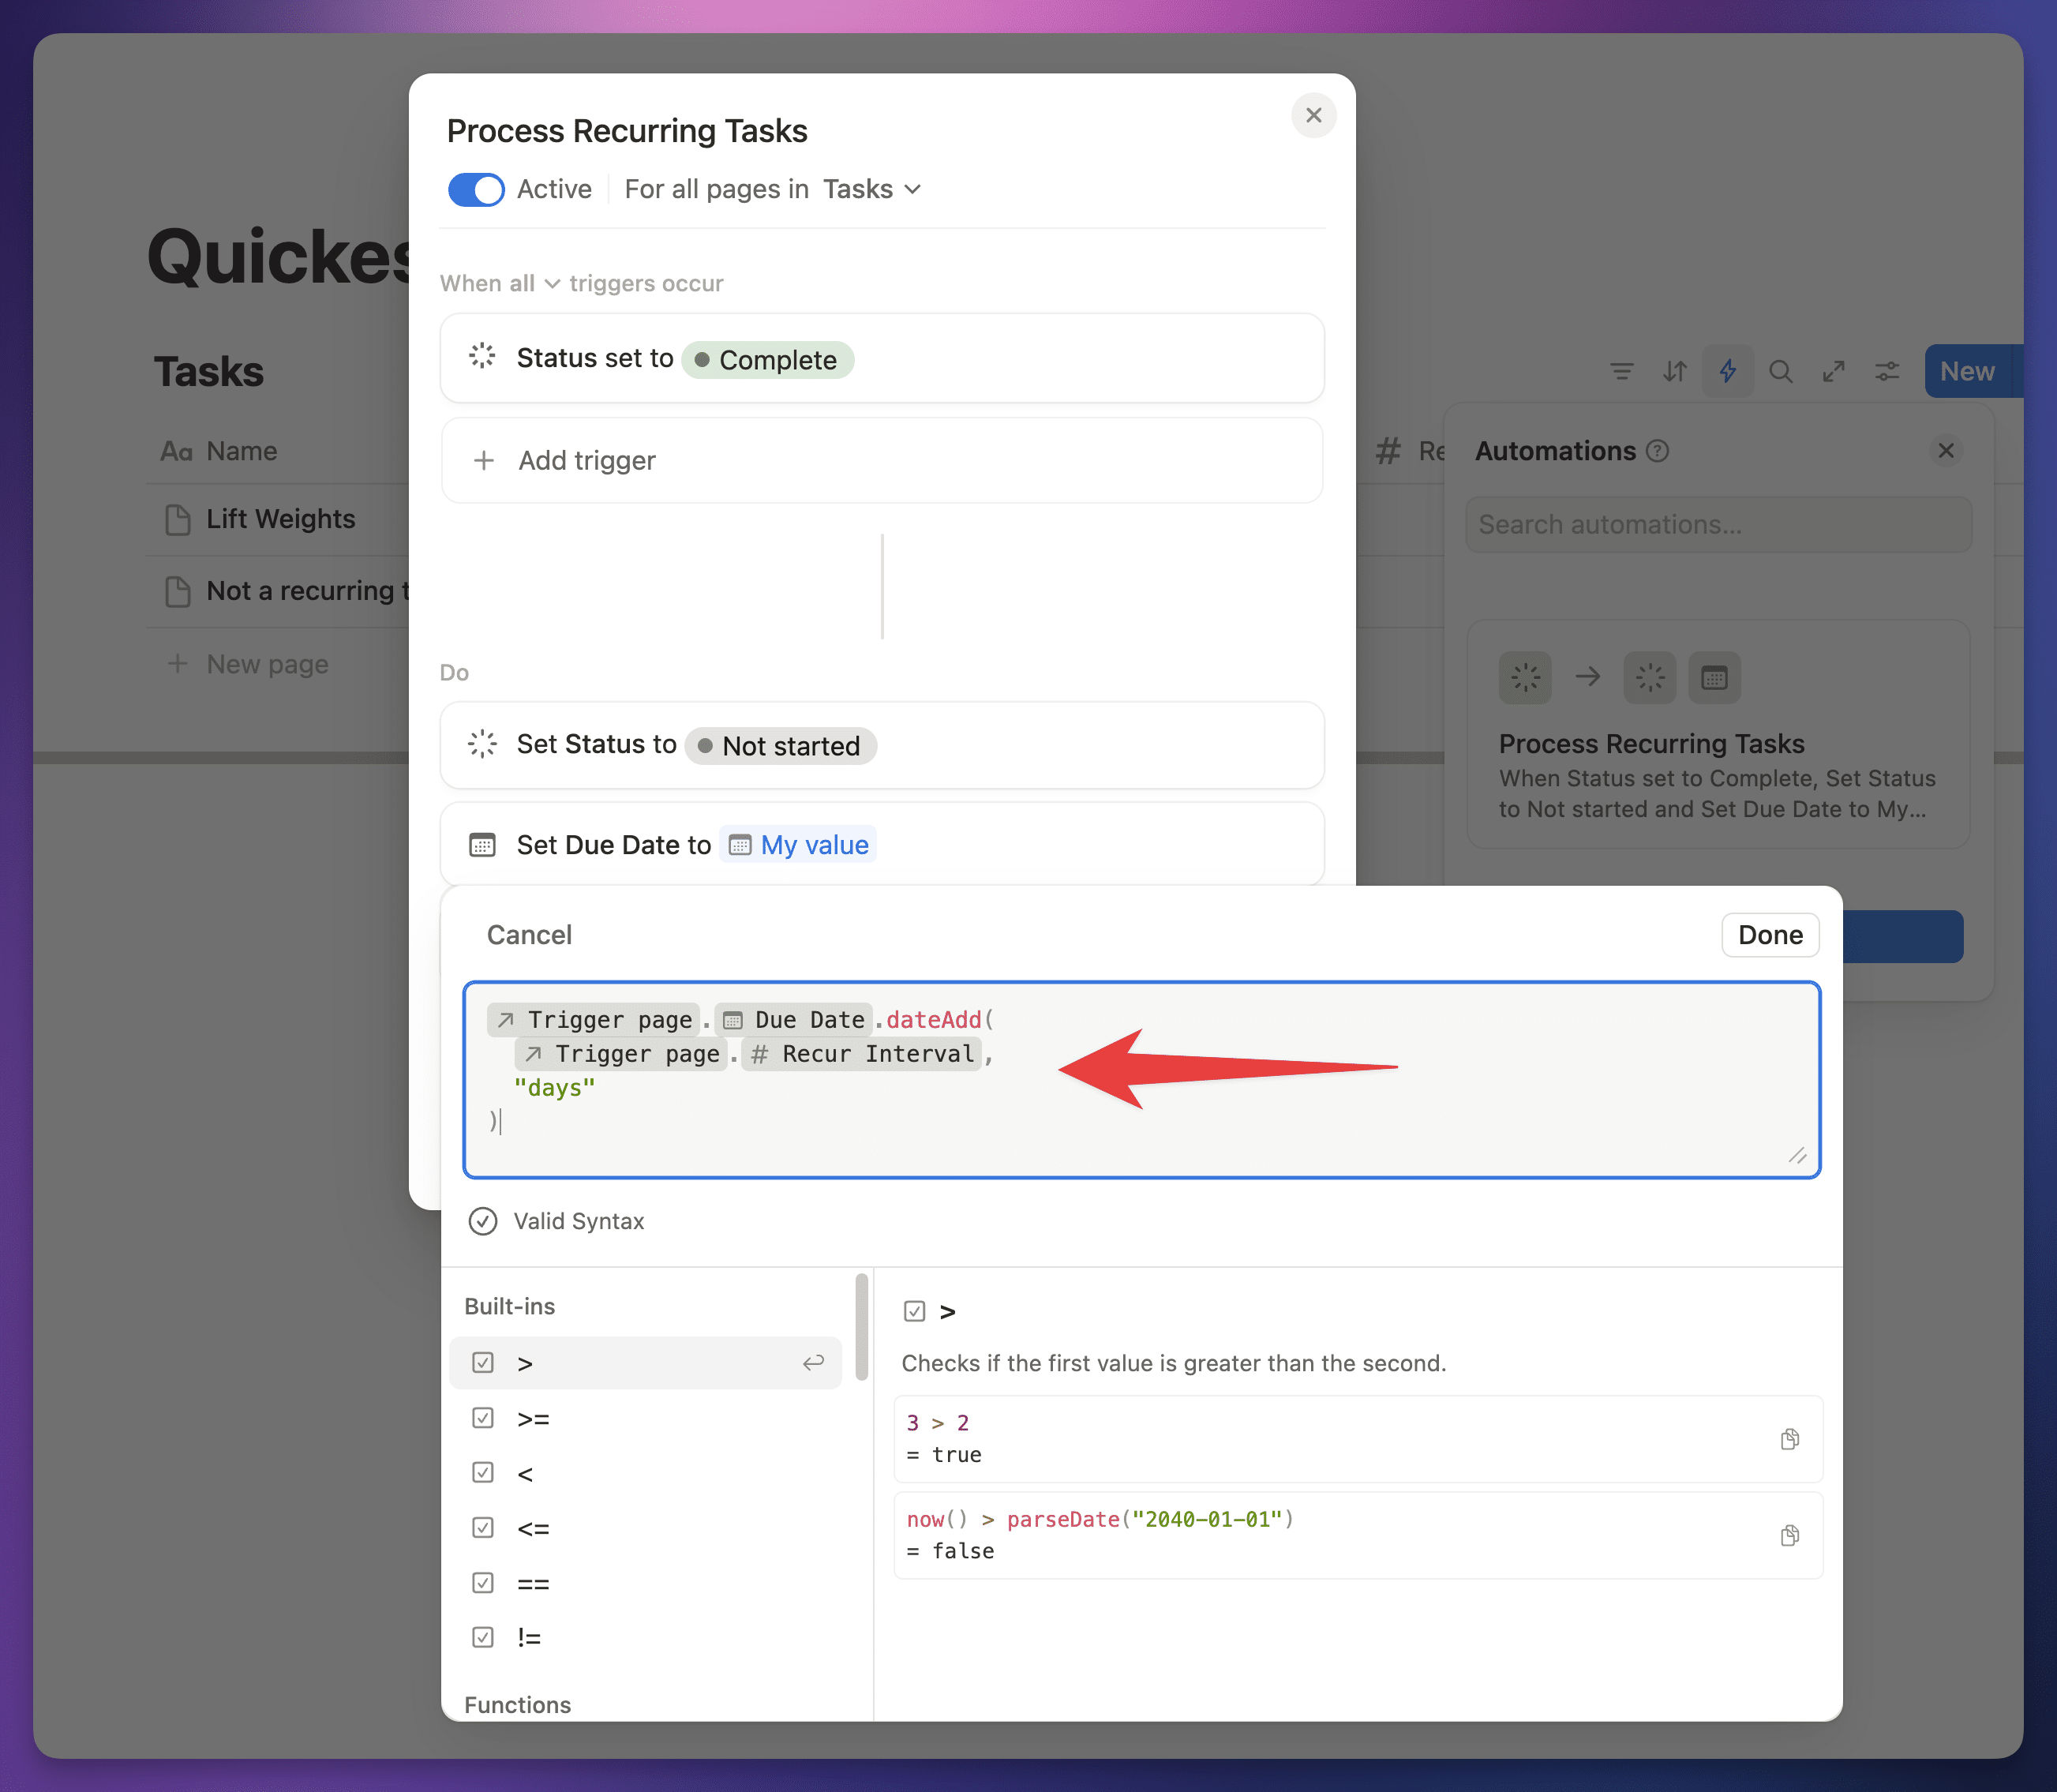Open the 'Status set to Complete' trigger

pos(882,358)
